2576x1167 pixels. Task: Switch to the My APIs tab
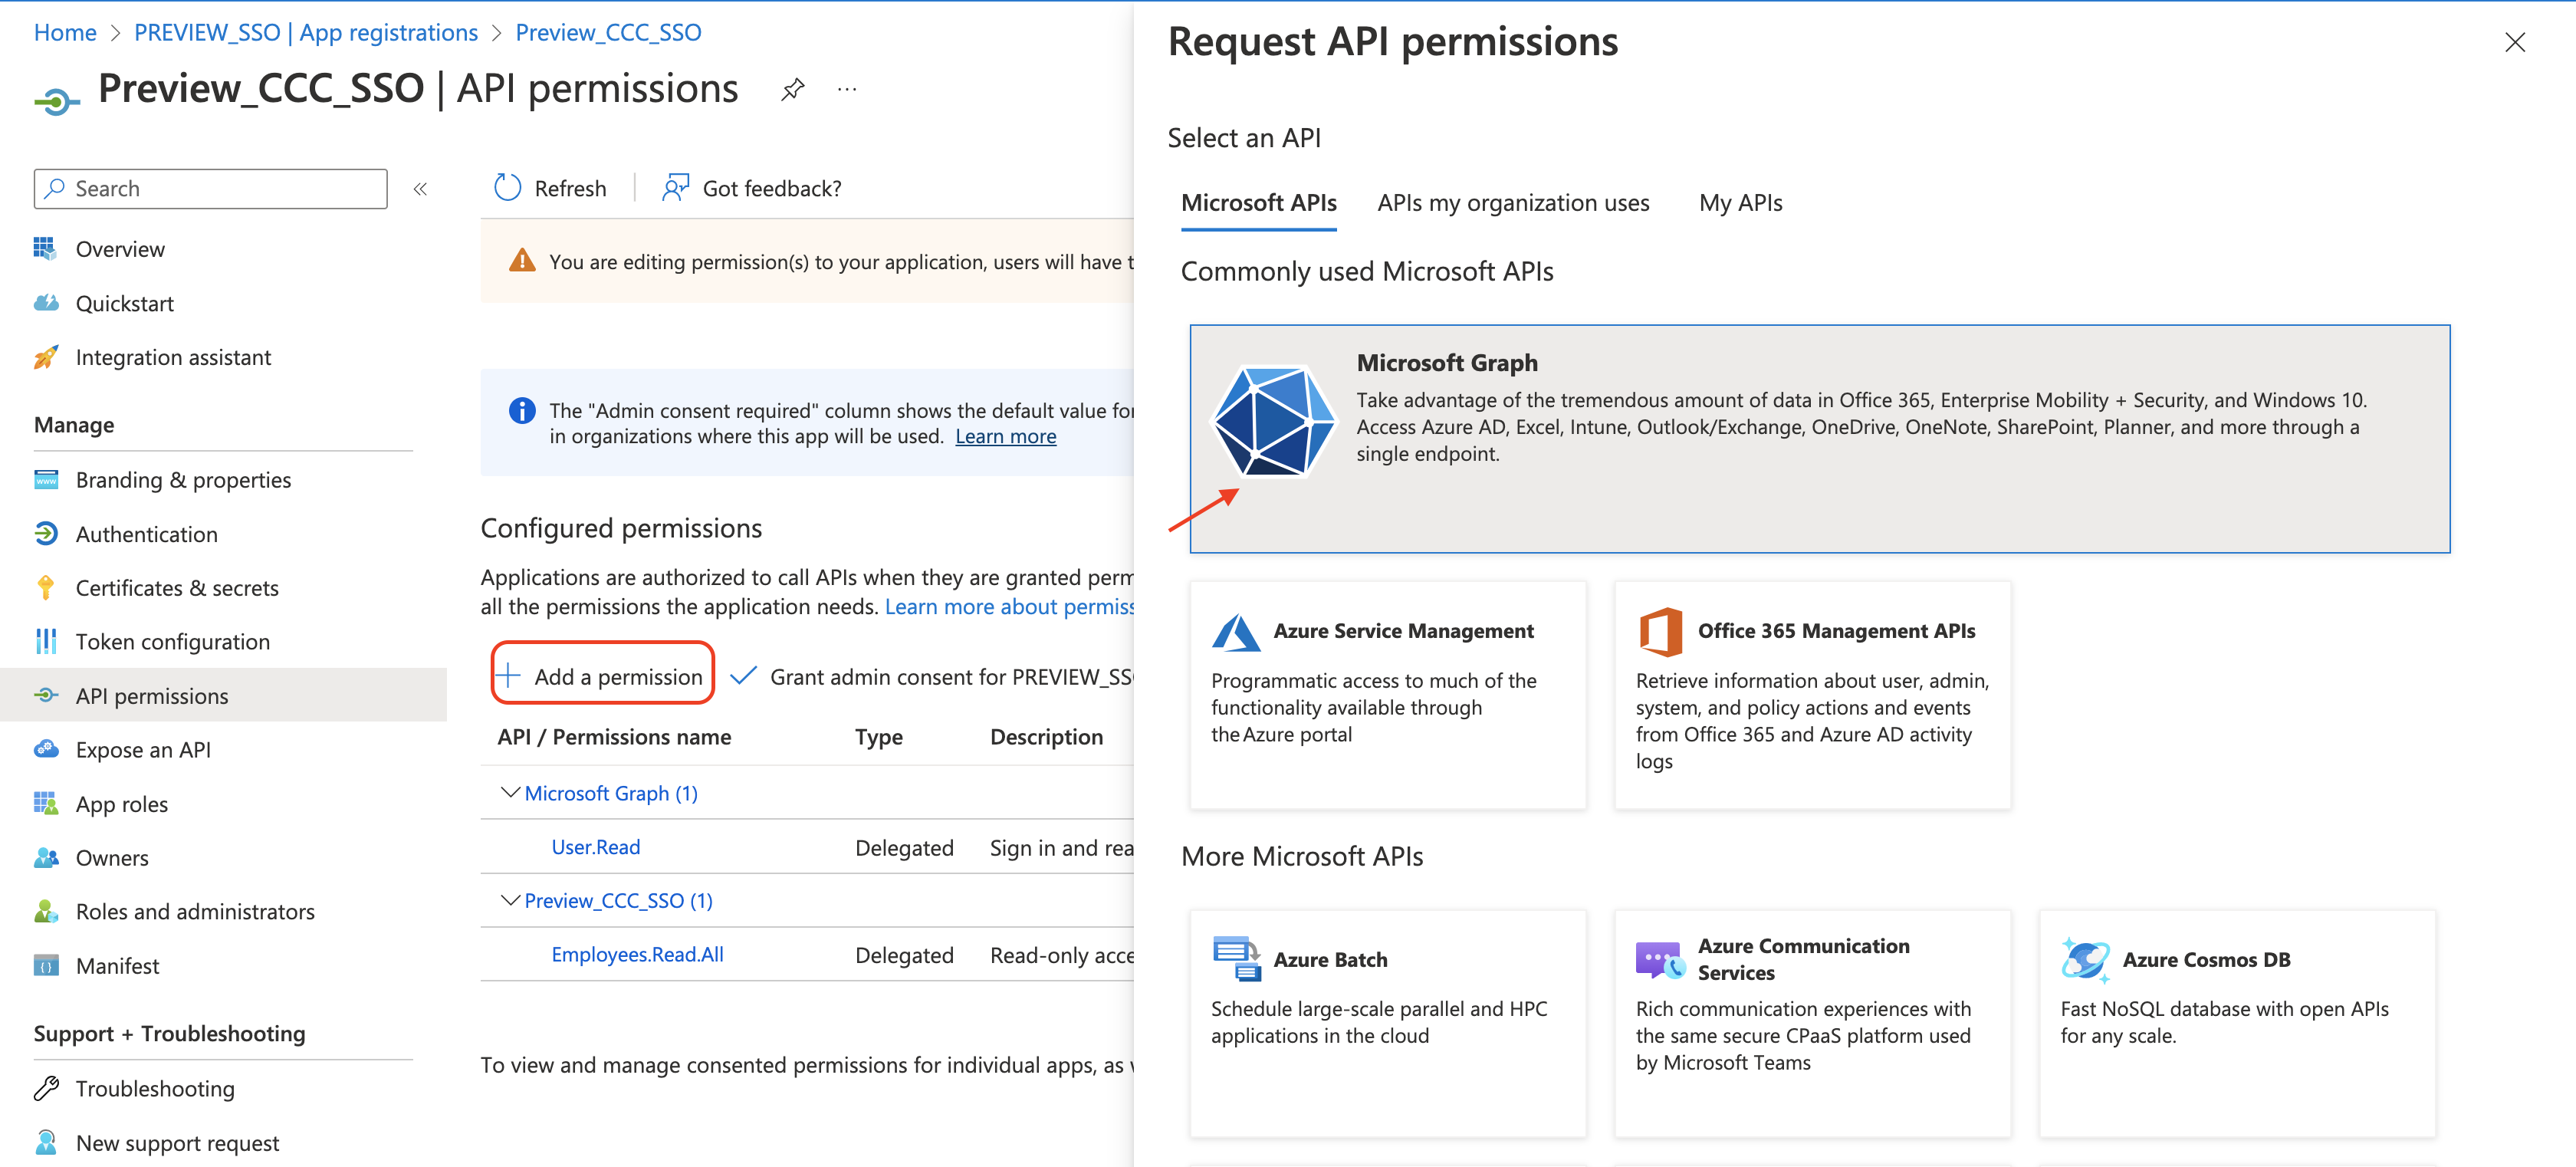point(1740,203)
